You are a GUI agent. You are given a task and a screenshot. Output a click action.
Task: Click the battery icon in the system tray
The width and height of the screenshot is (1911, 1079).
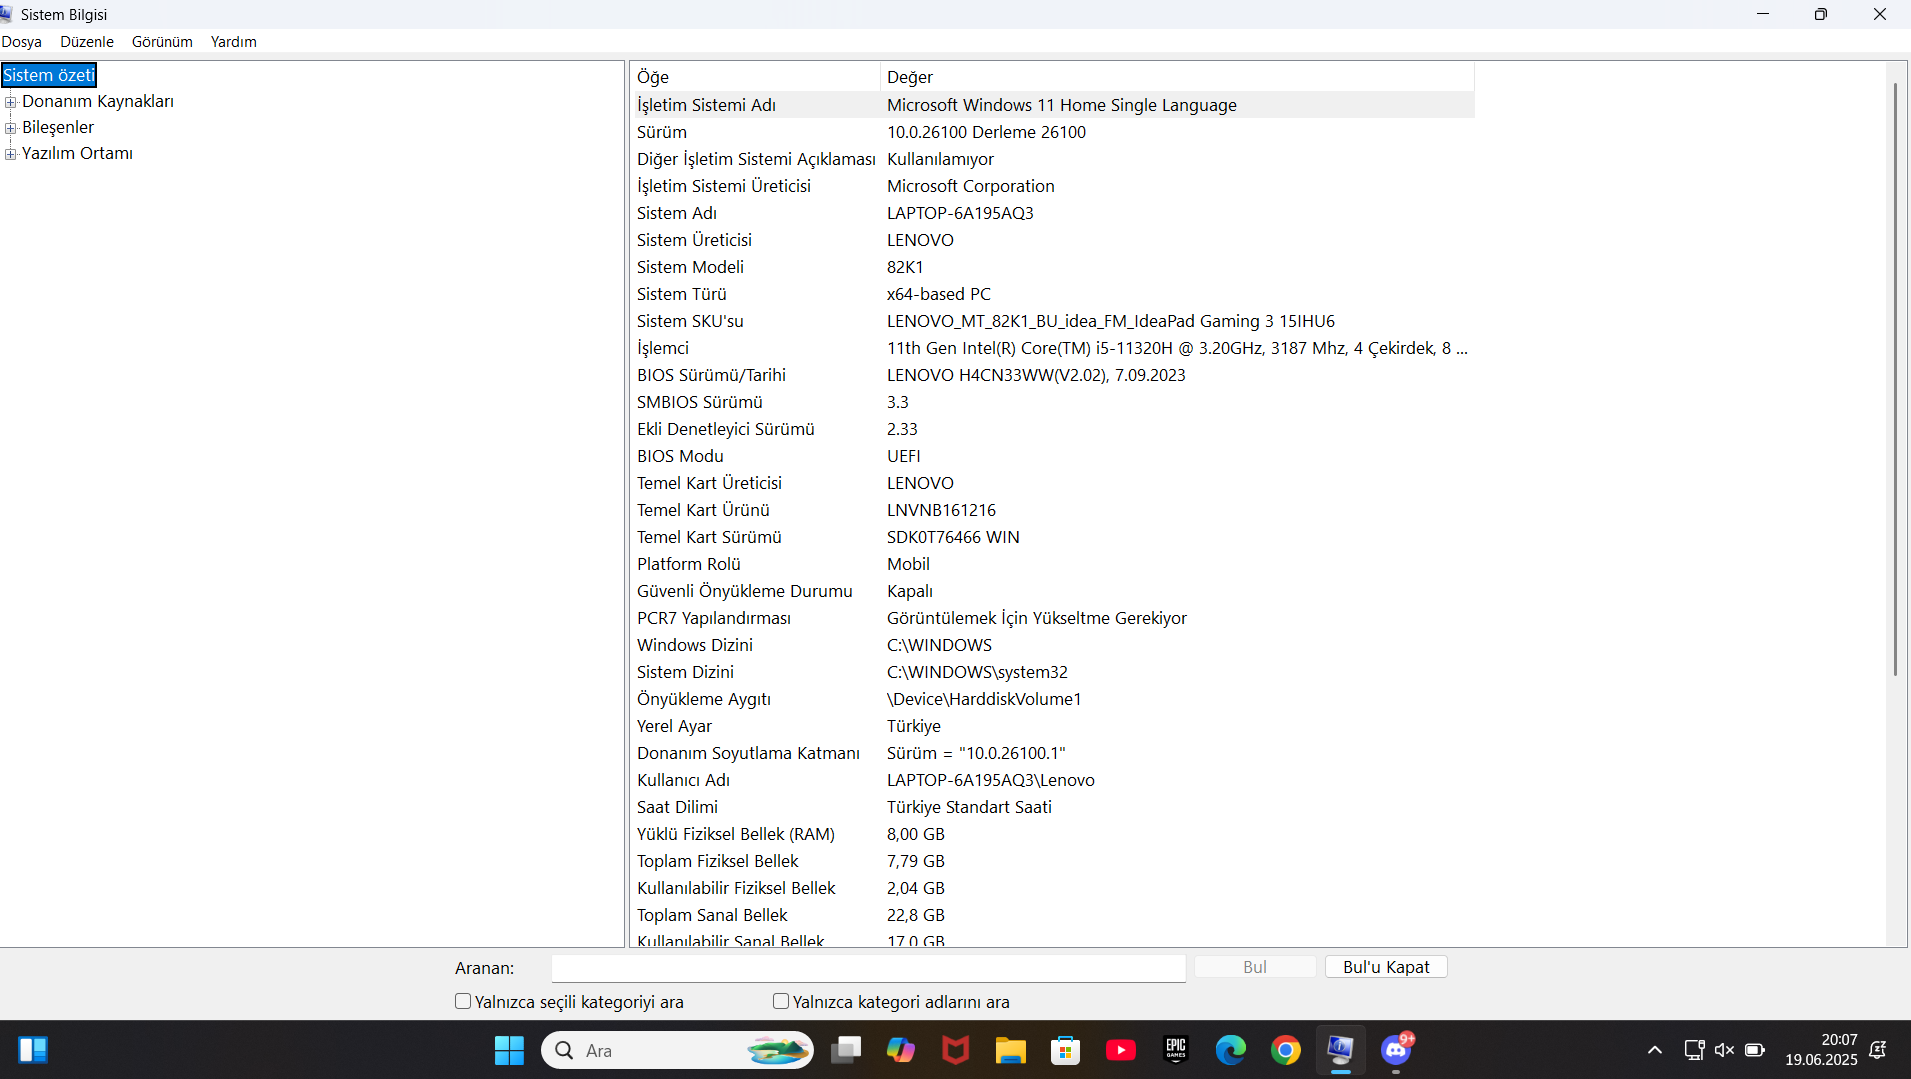coord(1755,1050)
